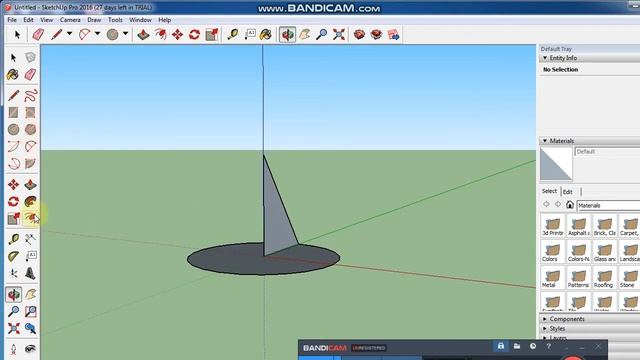Open the Camera menu

pos(70,20)
